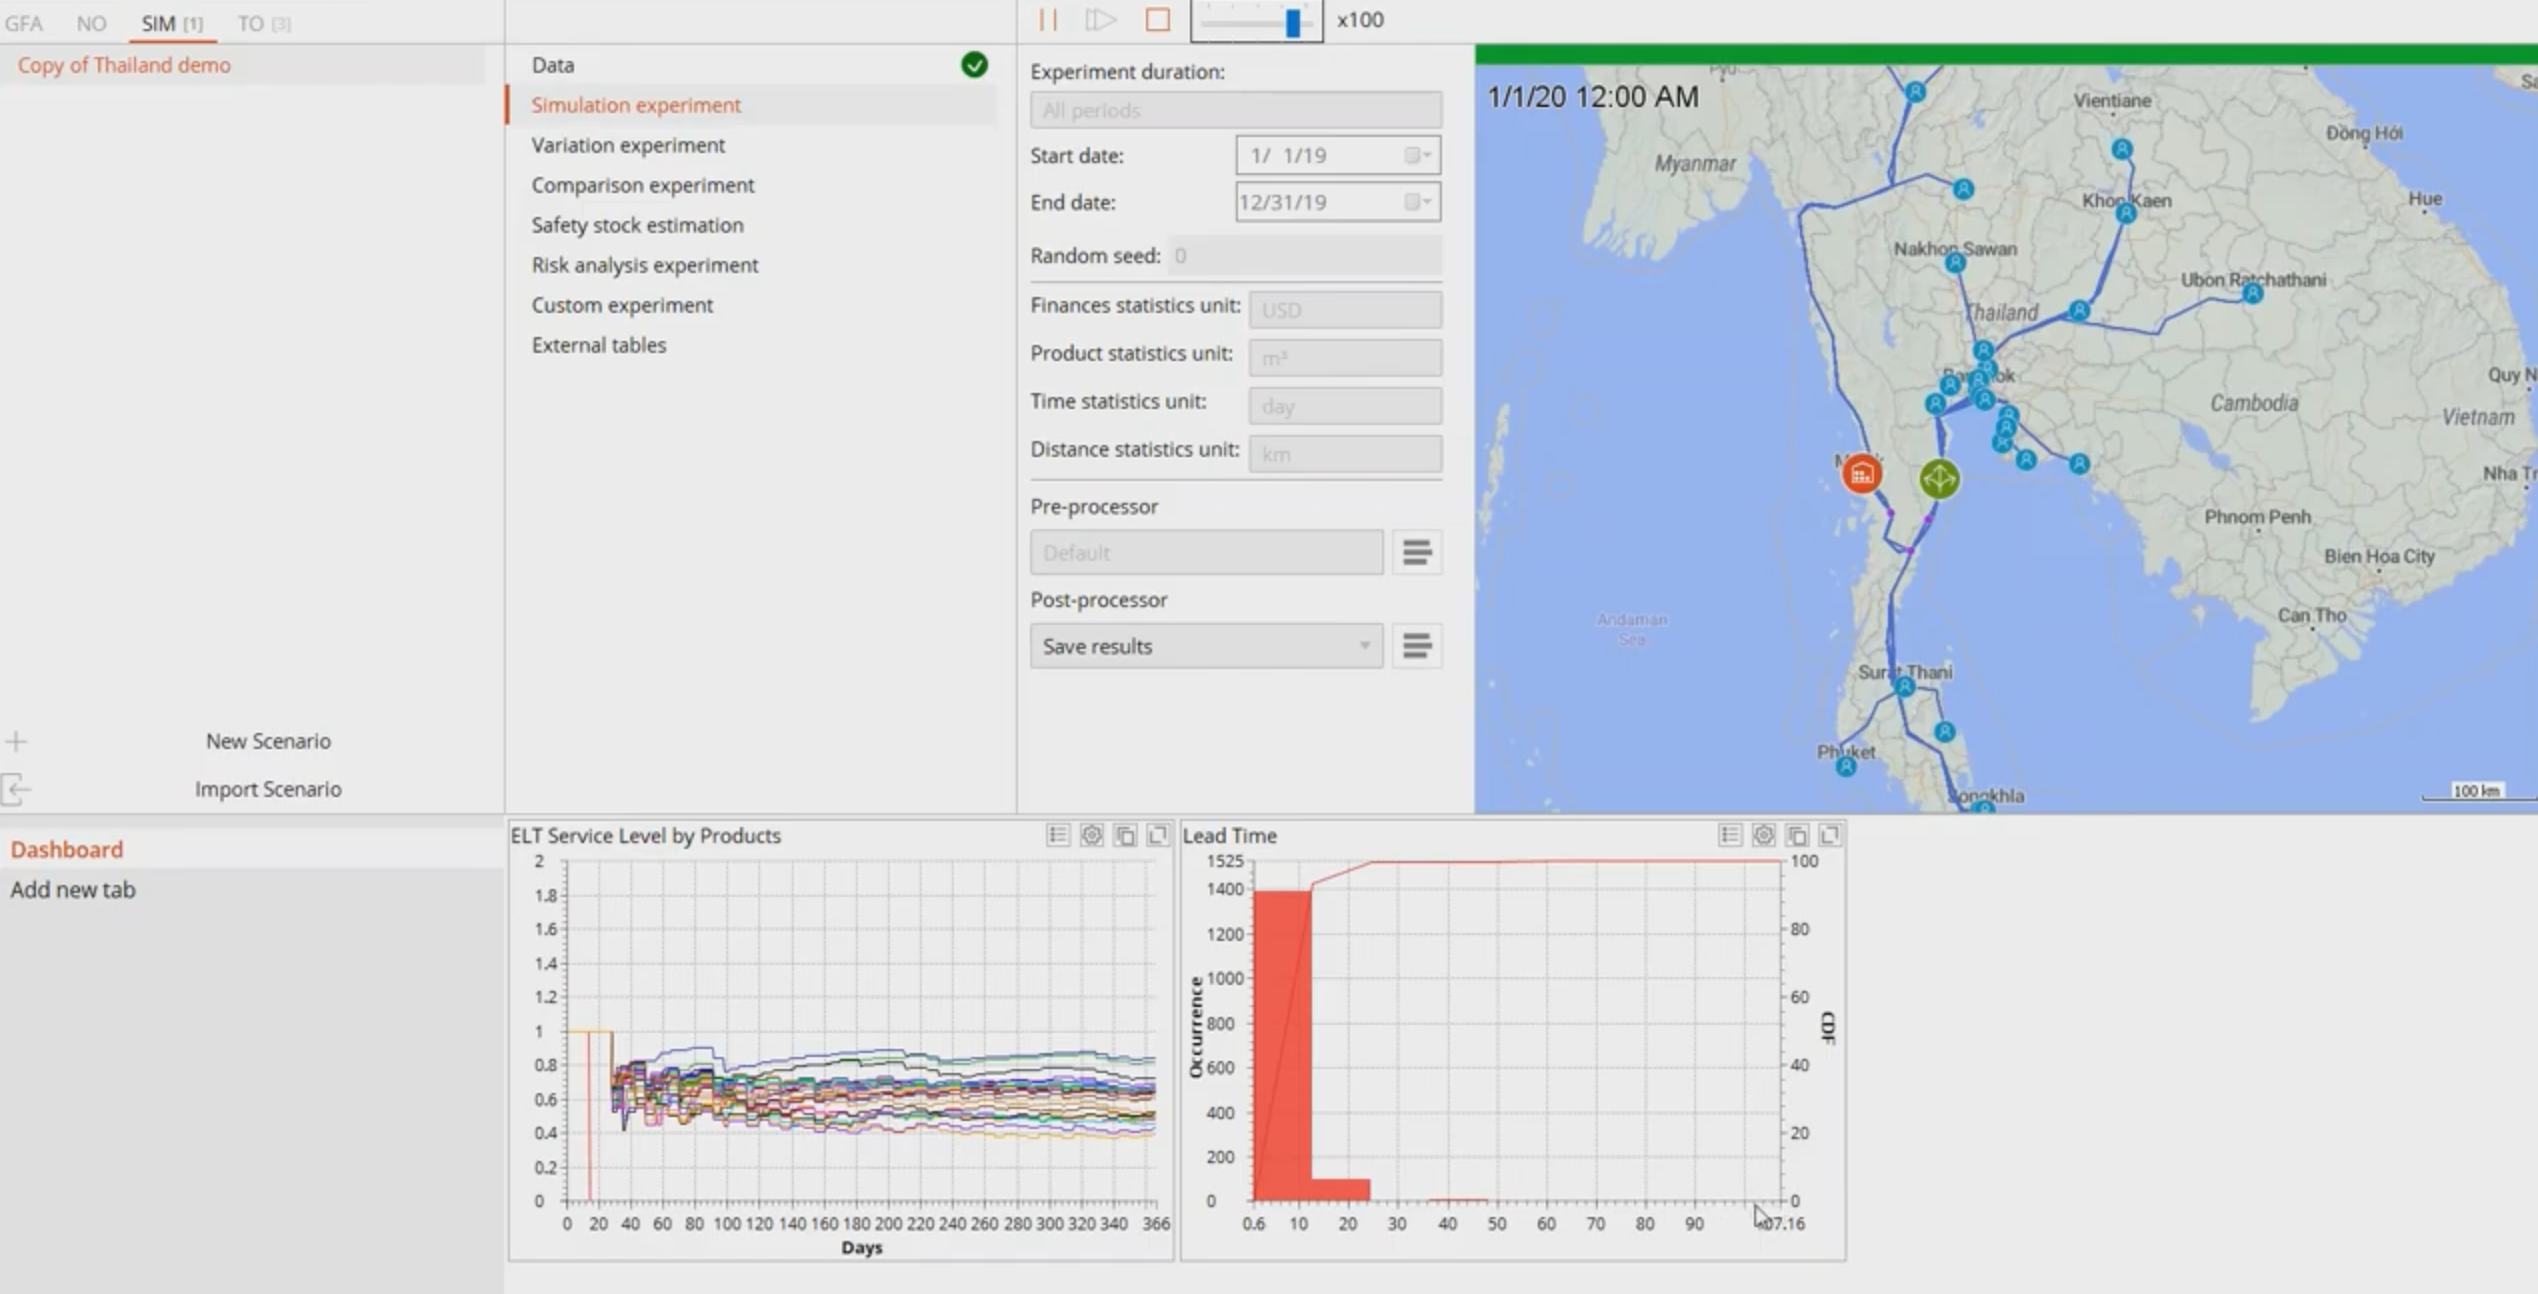Click the plus icon beside New Scenario

pos(16,741)
